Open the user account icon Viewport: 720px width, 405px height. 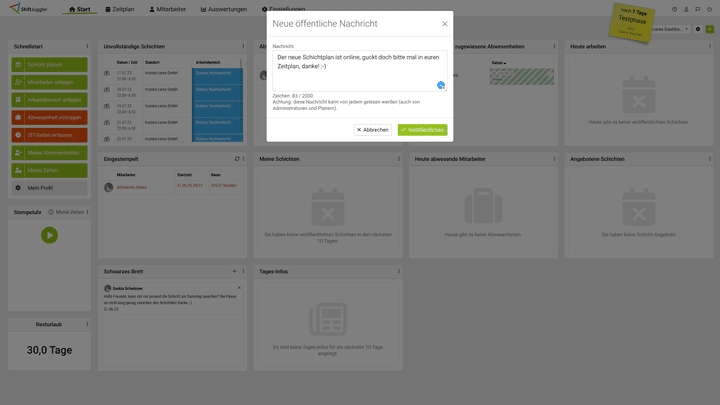pyautogui.click(x=686, y=9)
